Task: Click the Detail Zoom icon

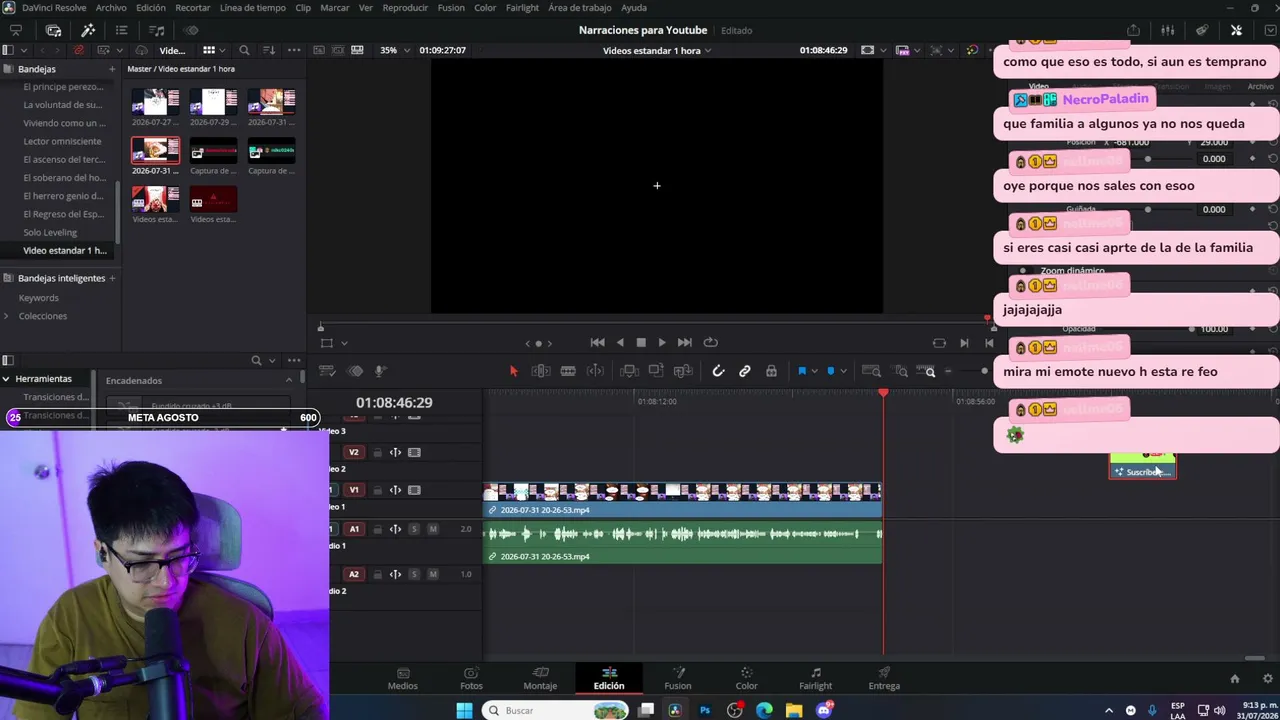Action: pyautogui.click(x=901, y=372)
